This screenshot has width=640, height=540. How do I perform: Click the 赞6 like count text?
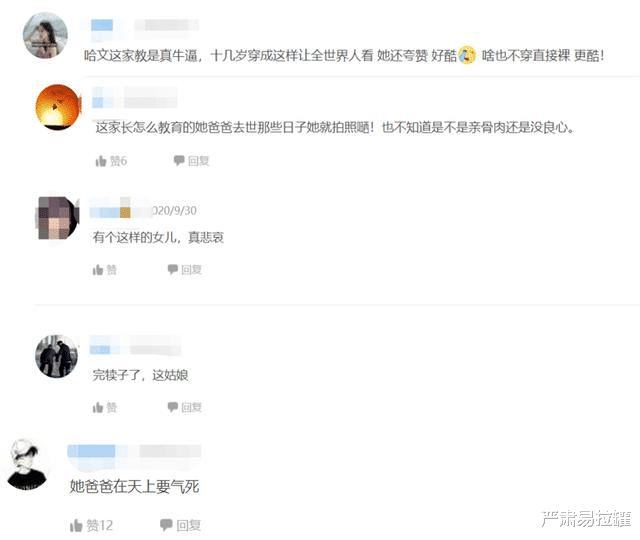[118, 161]
